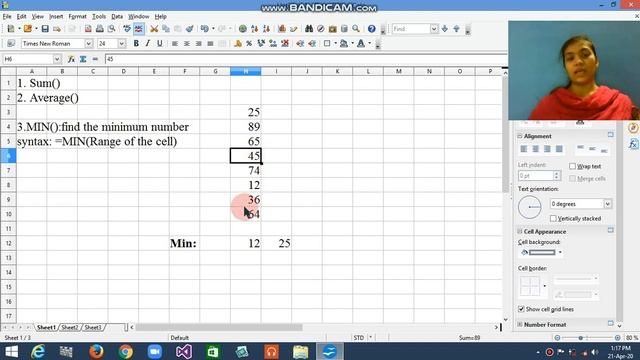
Task: Collapse the Alignment sidebar section
Action: 520,136
